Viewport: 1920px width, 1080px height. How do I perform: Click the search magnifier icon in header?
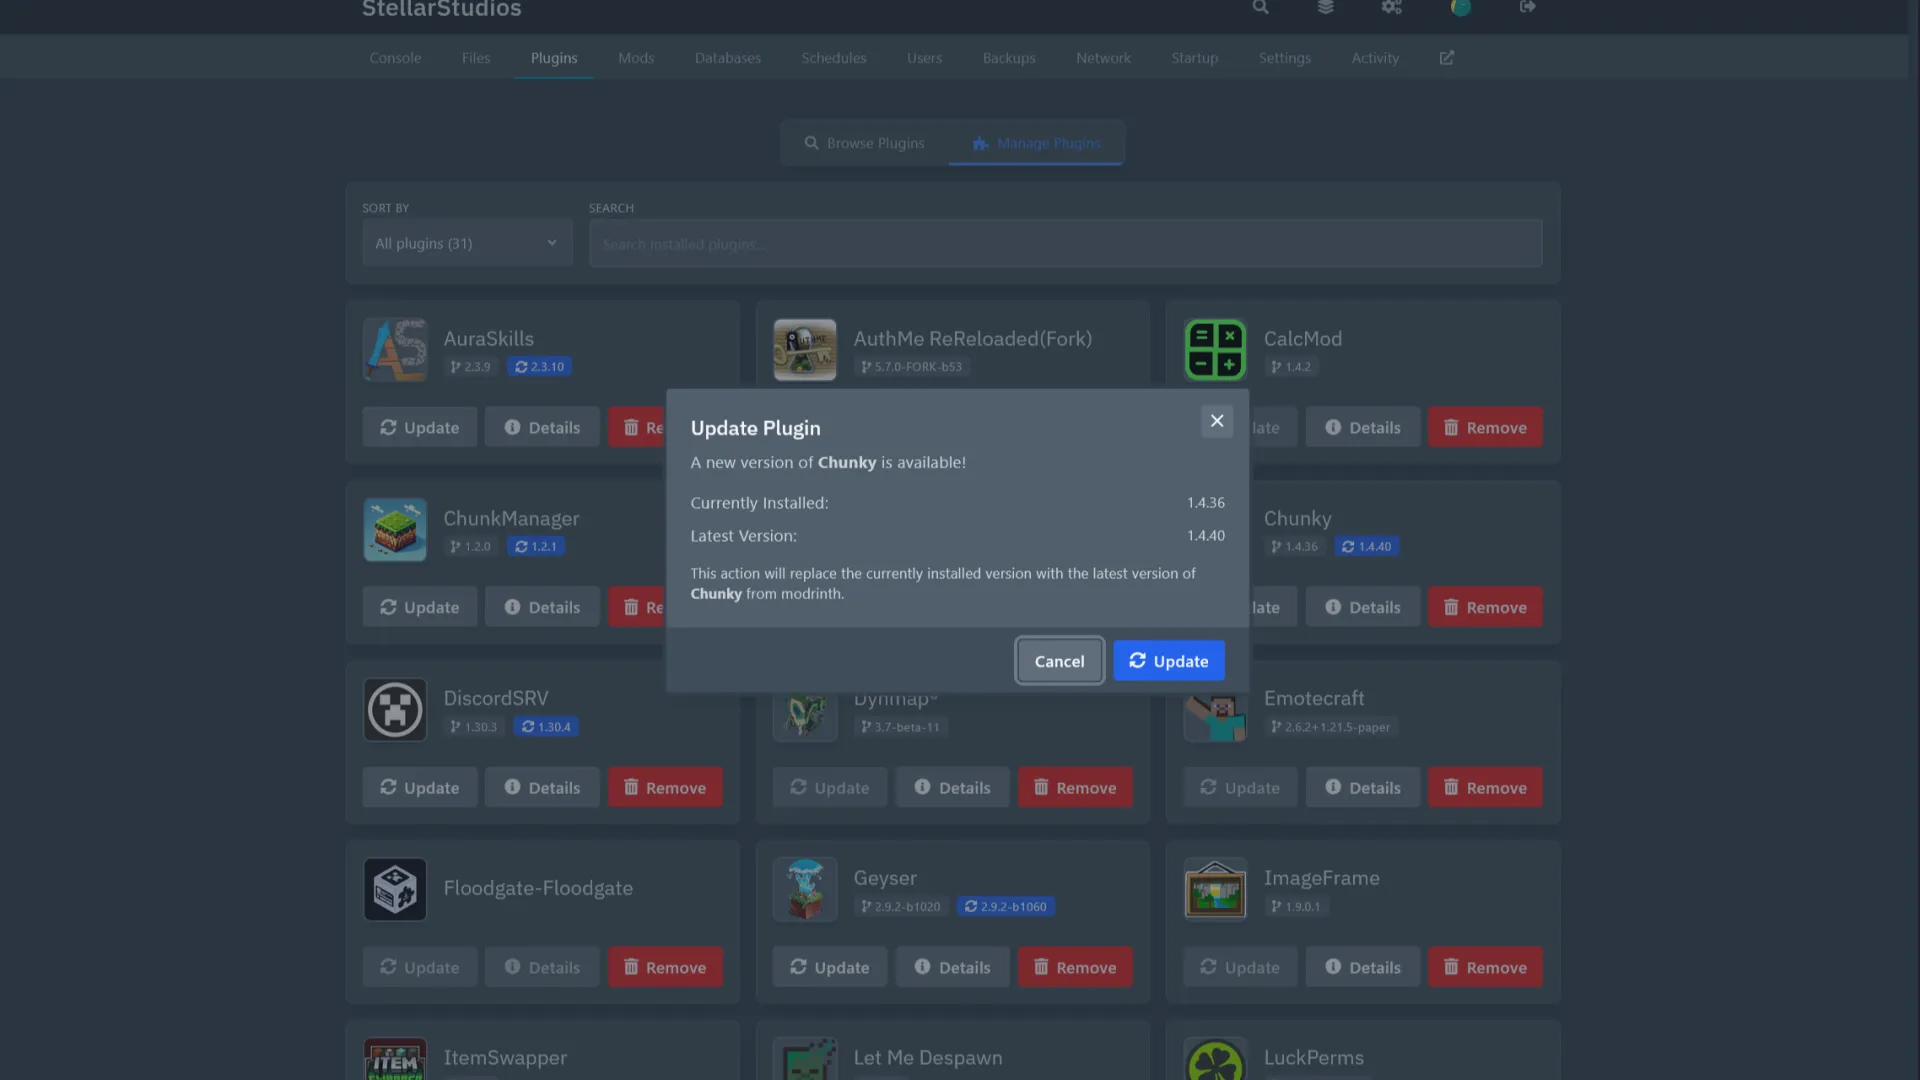point(1260,8)
